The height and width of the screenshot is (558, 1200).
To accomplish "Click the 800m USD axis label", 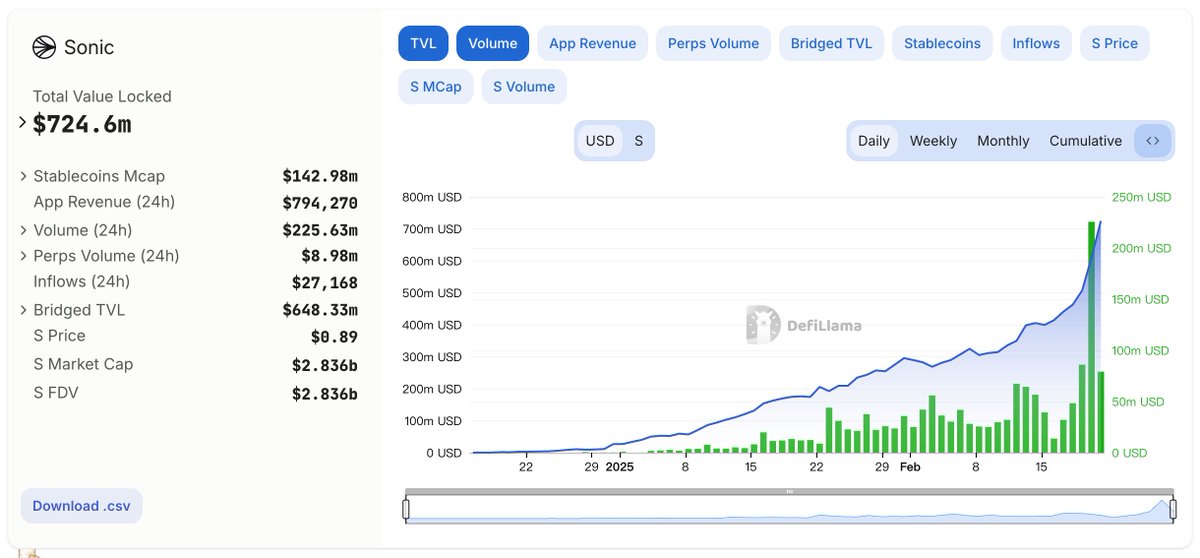I will pos(431,197).
